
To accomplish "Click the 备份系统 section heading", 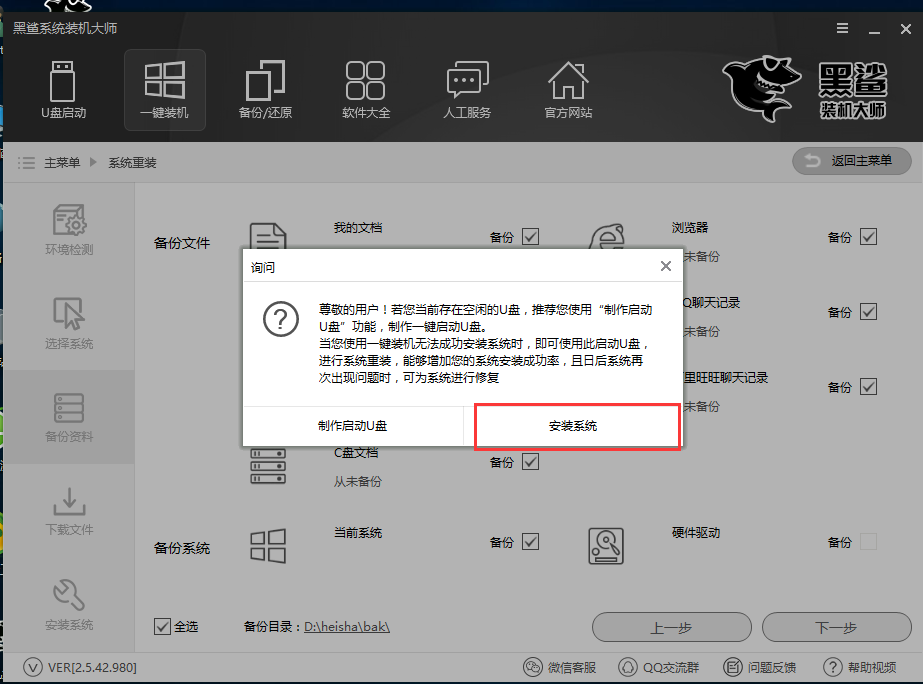I will point(182,548).
